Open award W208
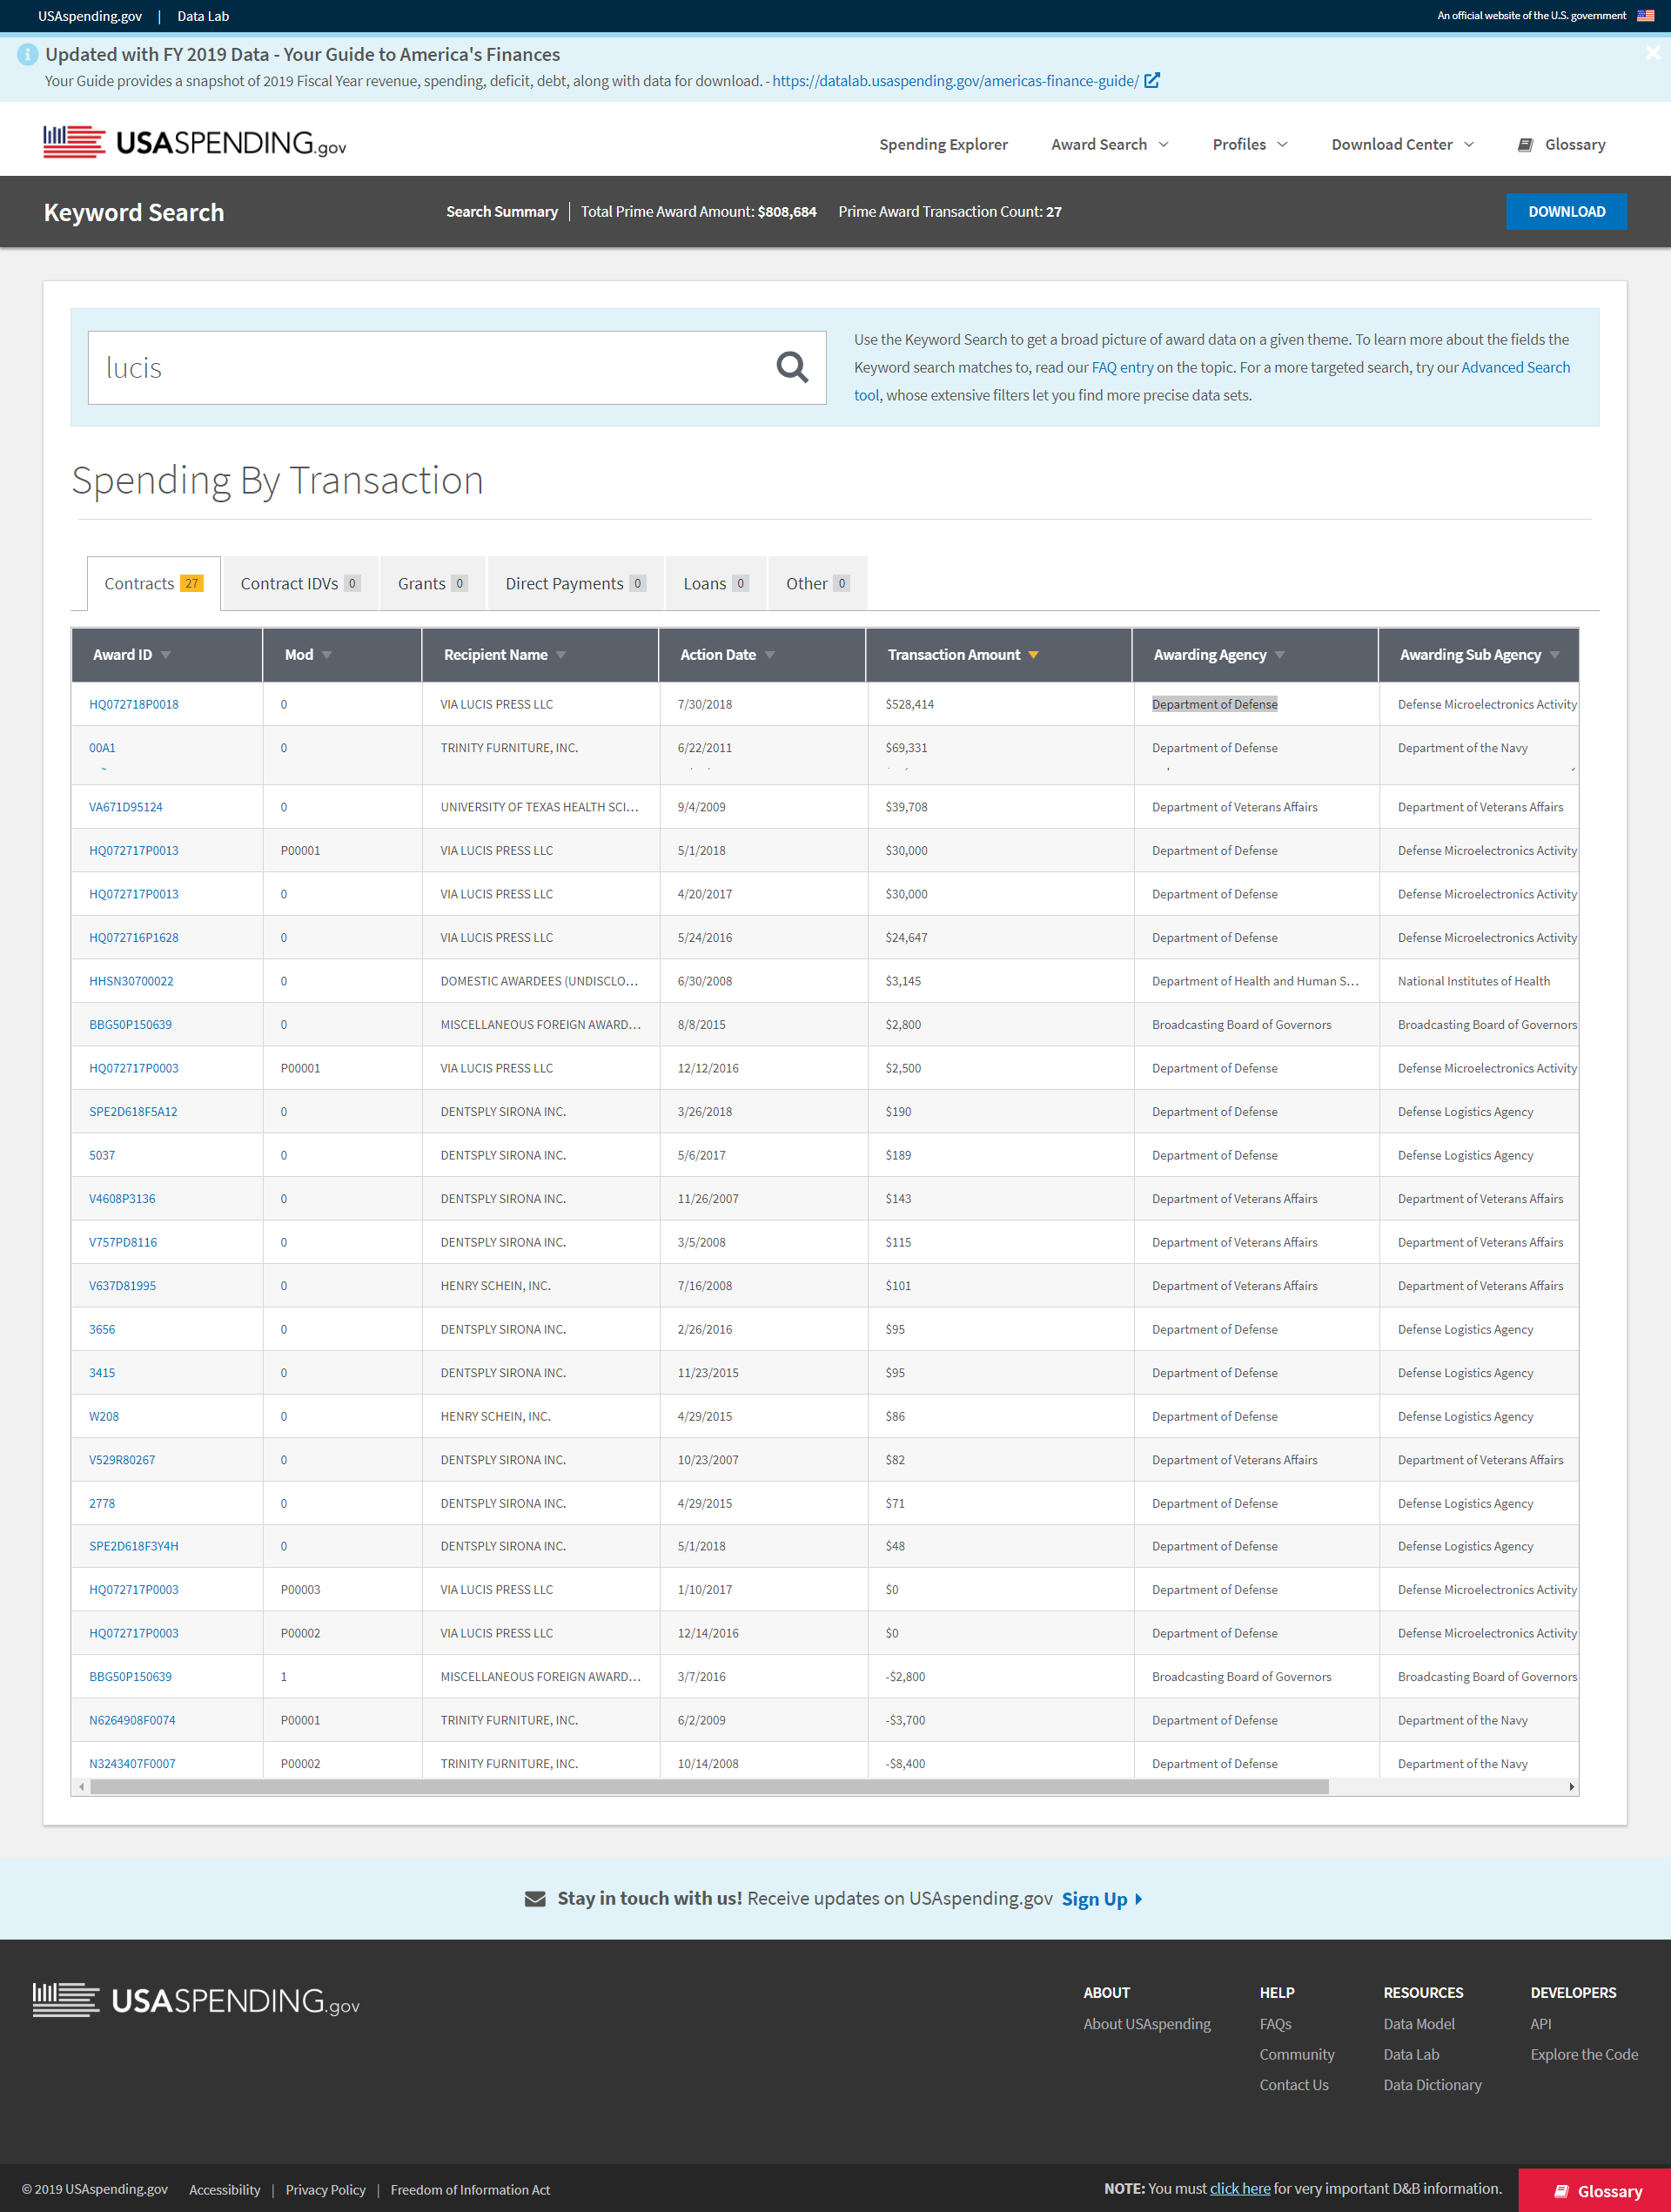 104,1416
